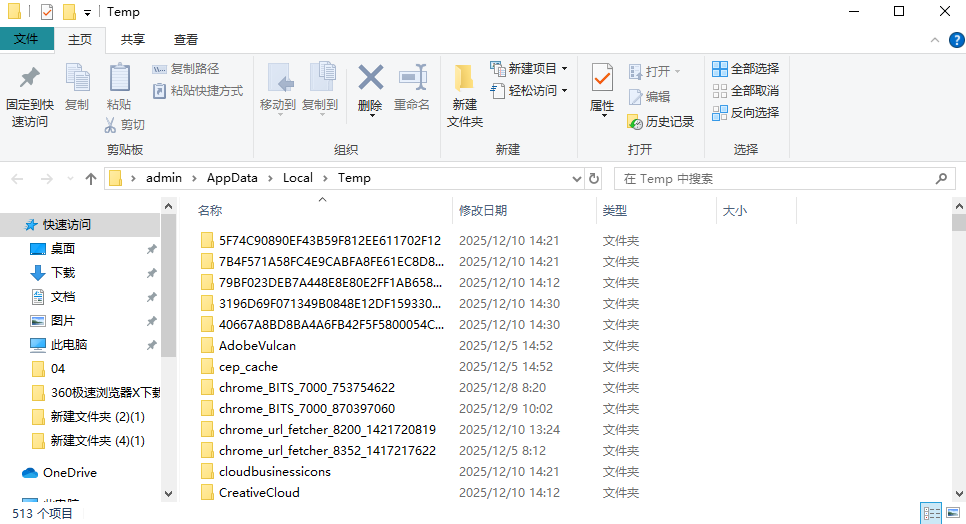Viewport: 966px width, 524px height.
Task: Sort by the 类型 column header
Action: [615, 211]
